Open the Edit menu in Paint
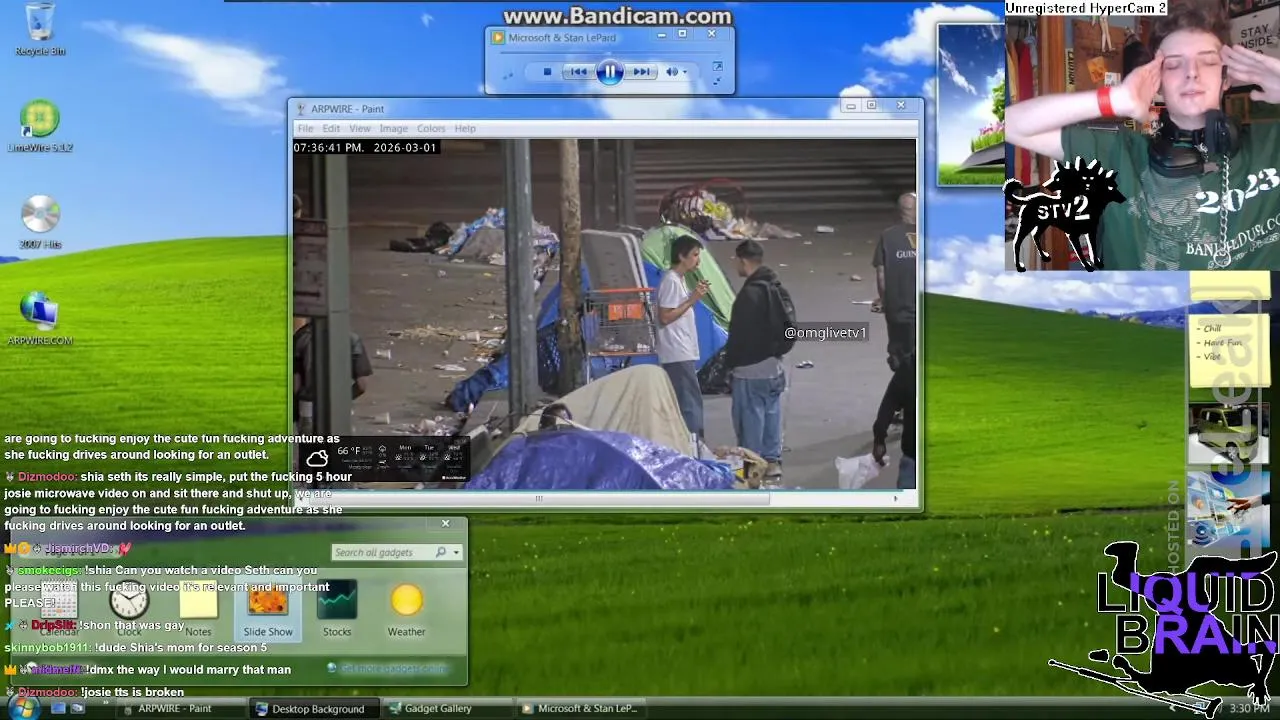 (x=331, y=129)
